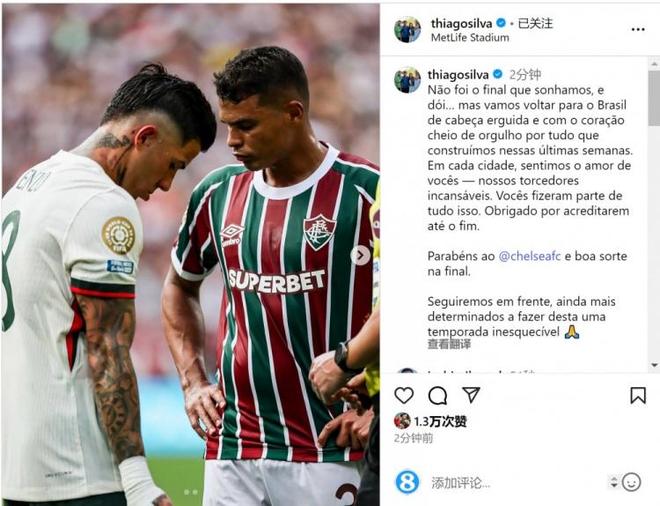The height and width of the screenshot is (506, 660).
Task: Click 查看翻译 to see translation
Action: [x=449, y=344]
